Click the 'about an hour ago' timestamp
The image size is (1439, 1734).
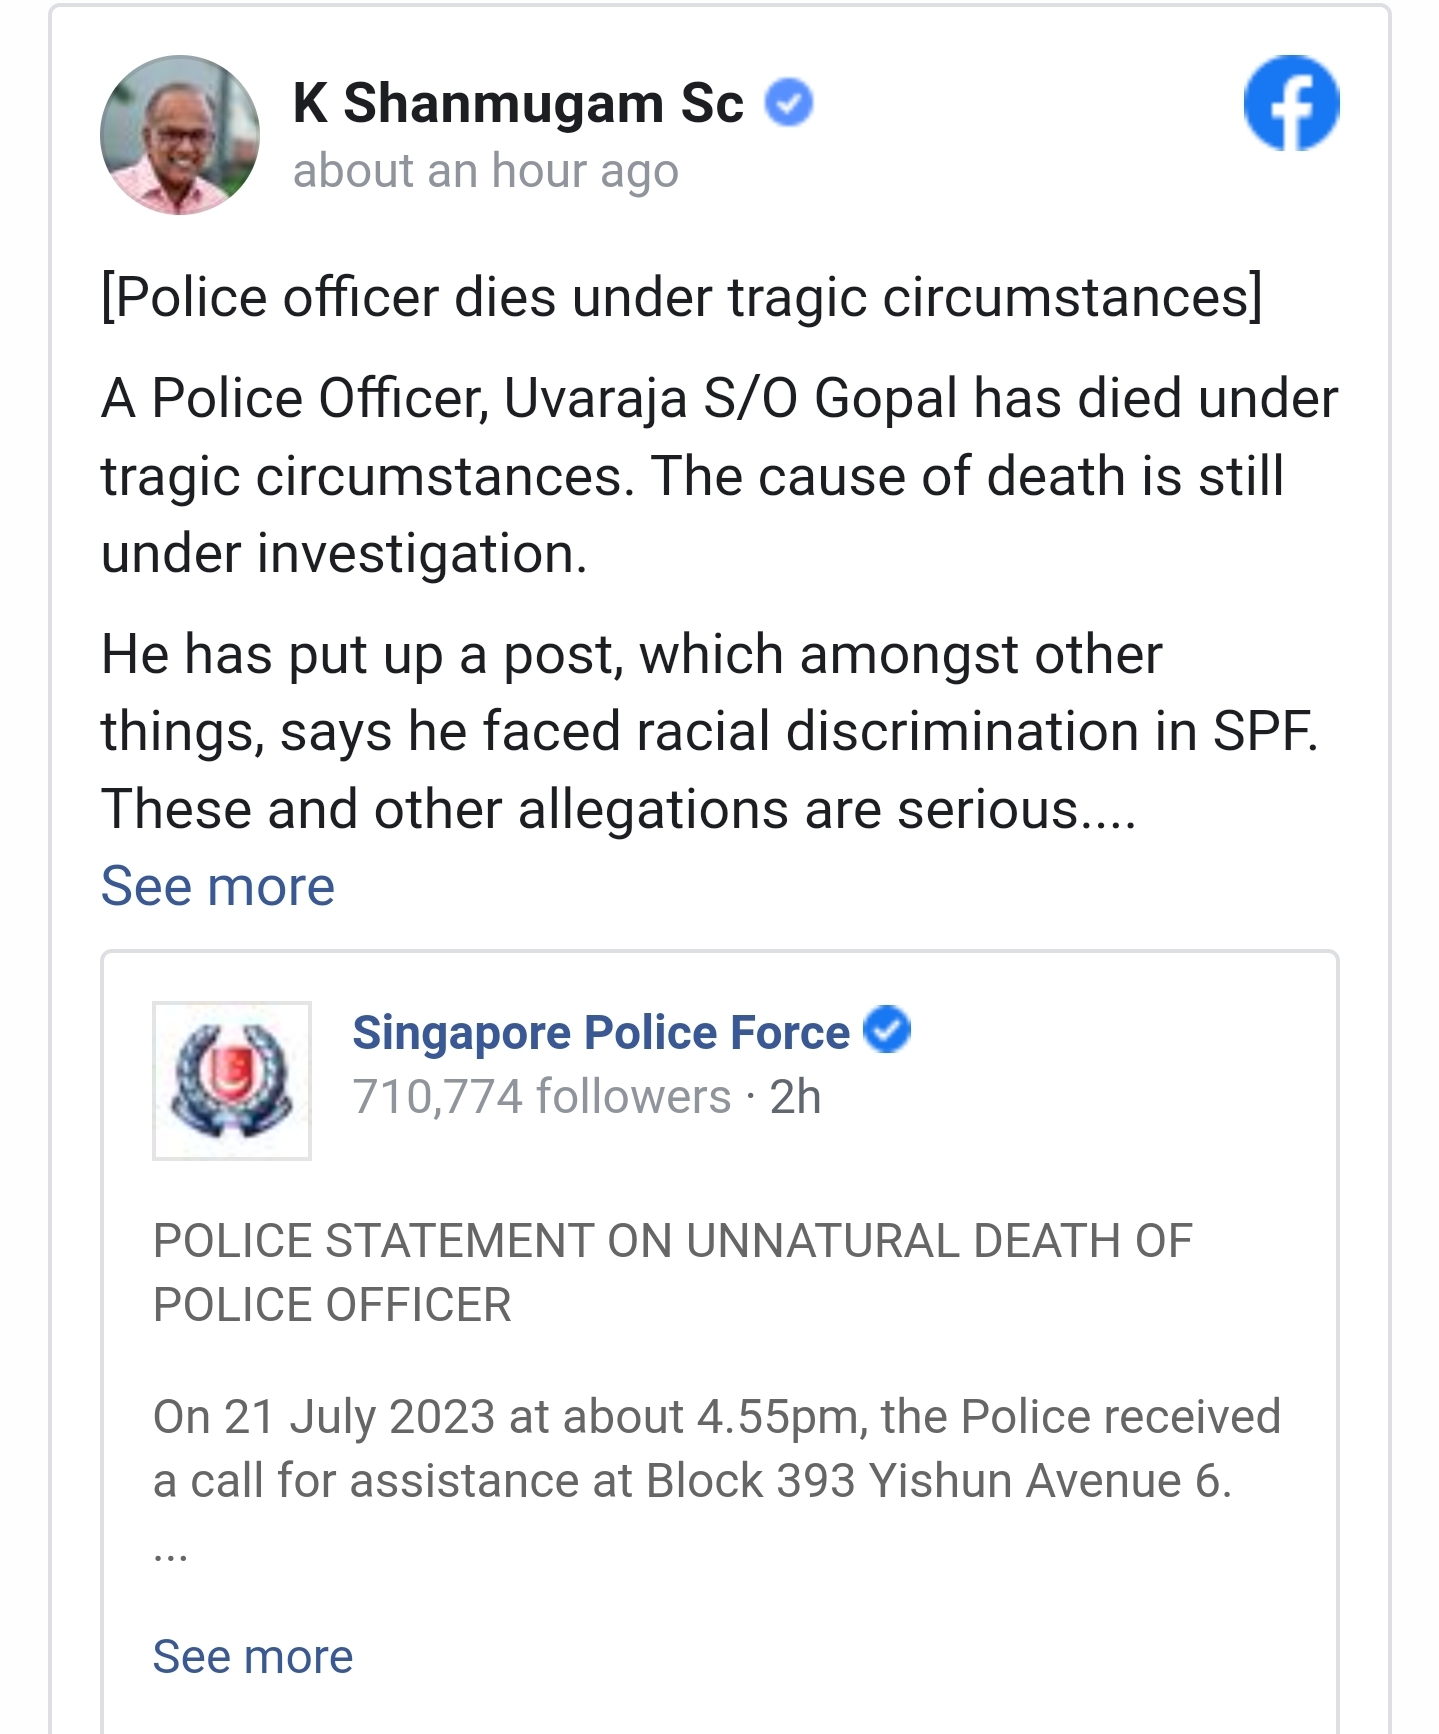(485, 171)
